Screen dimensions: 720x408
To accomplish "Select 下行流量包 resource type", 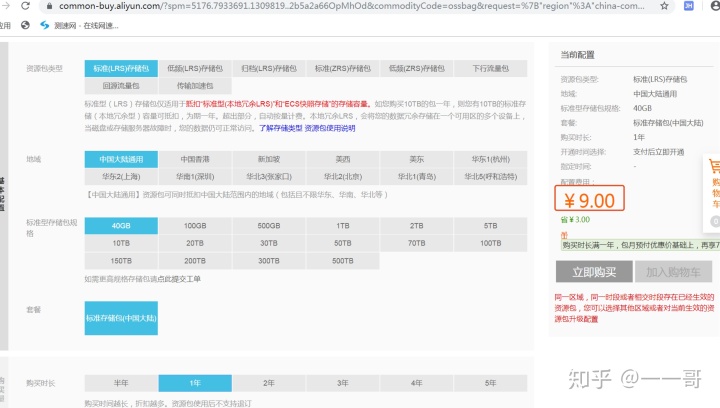I will tap(490, 68).
